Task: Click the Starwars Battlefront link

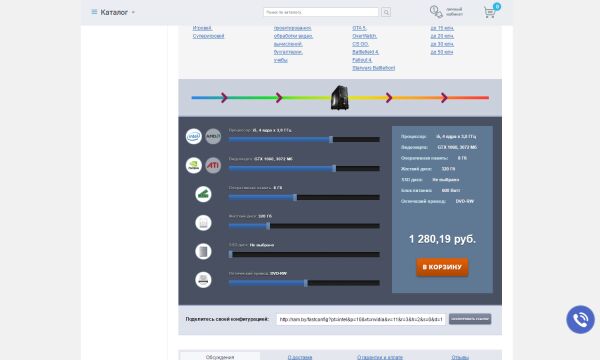Action: point(373,68)
